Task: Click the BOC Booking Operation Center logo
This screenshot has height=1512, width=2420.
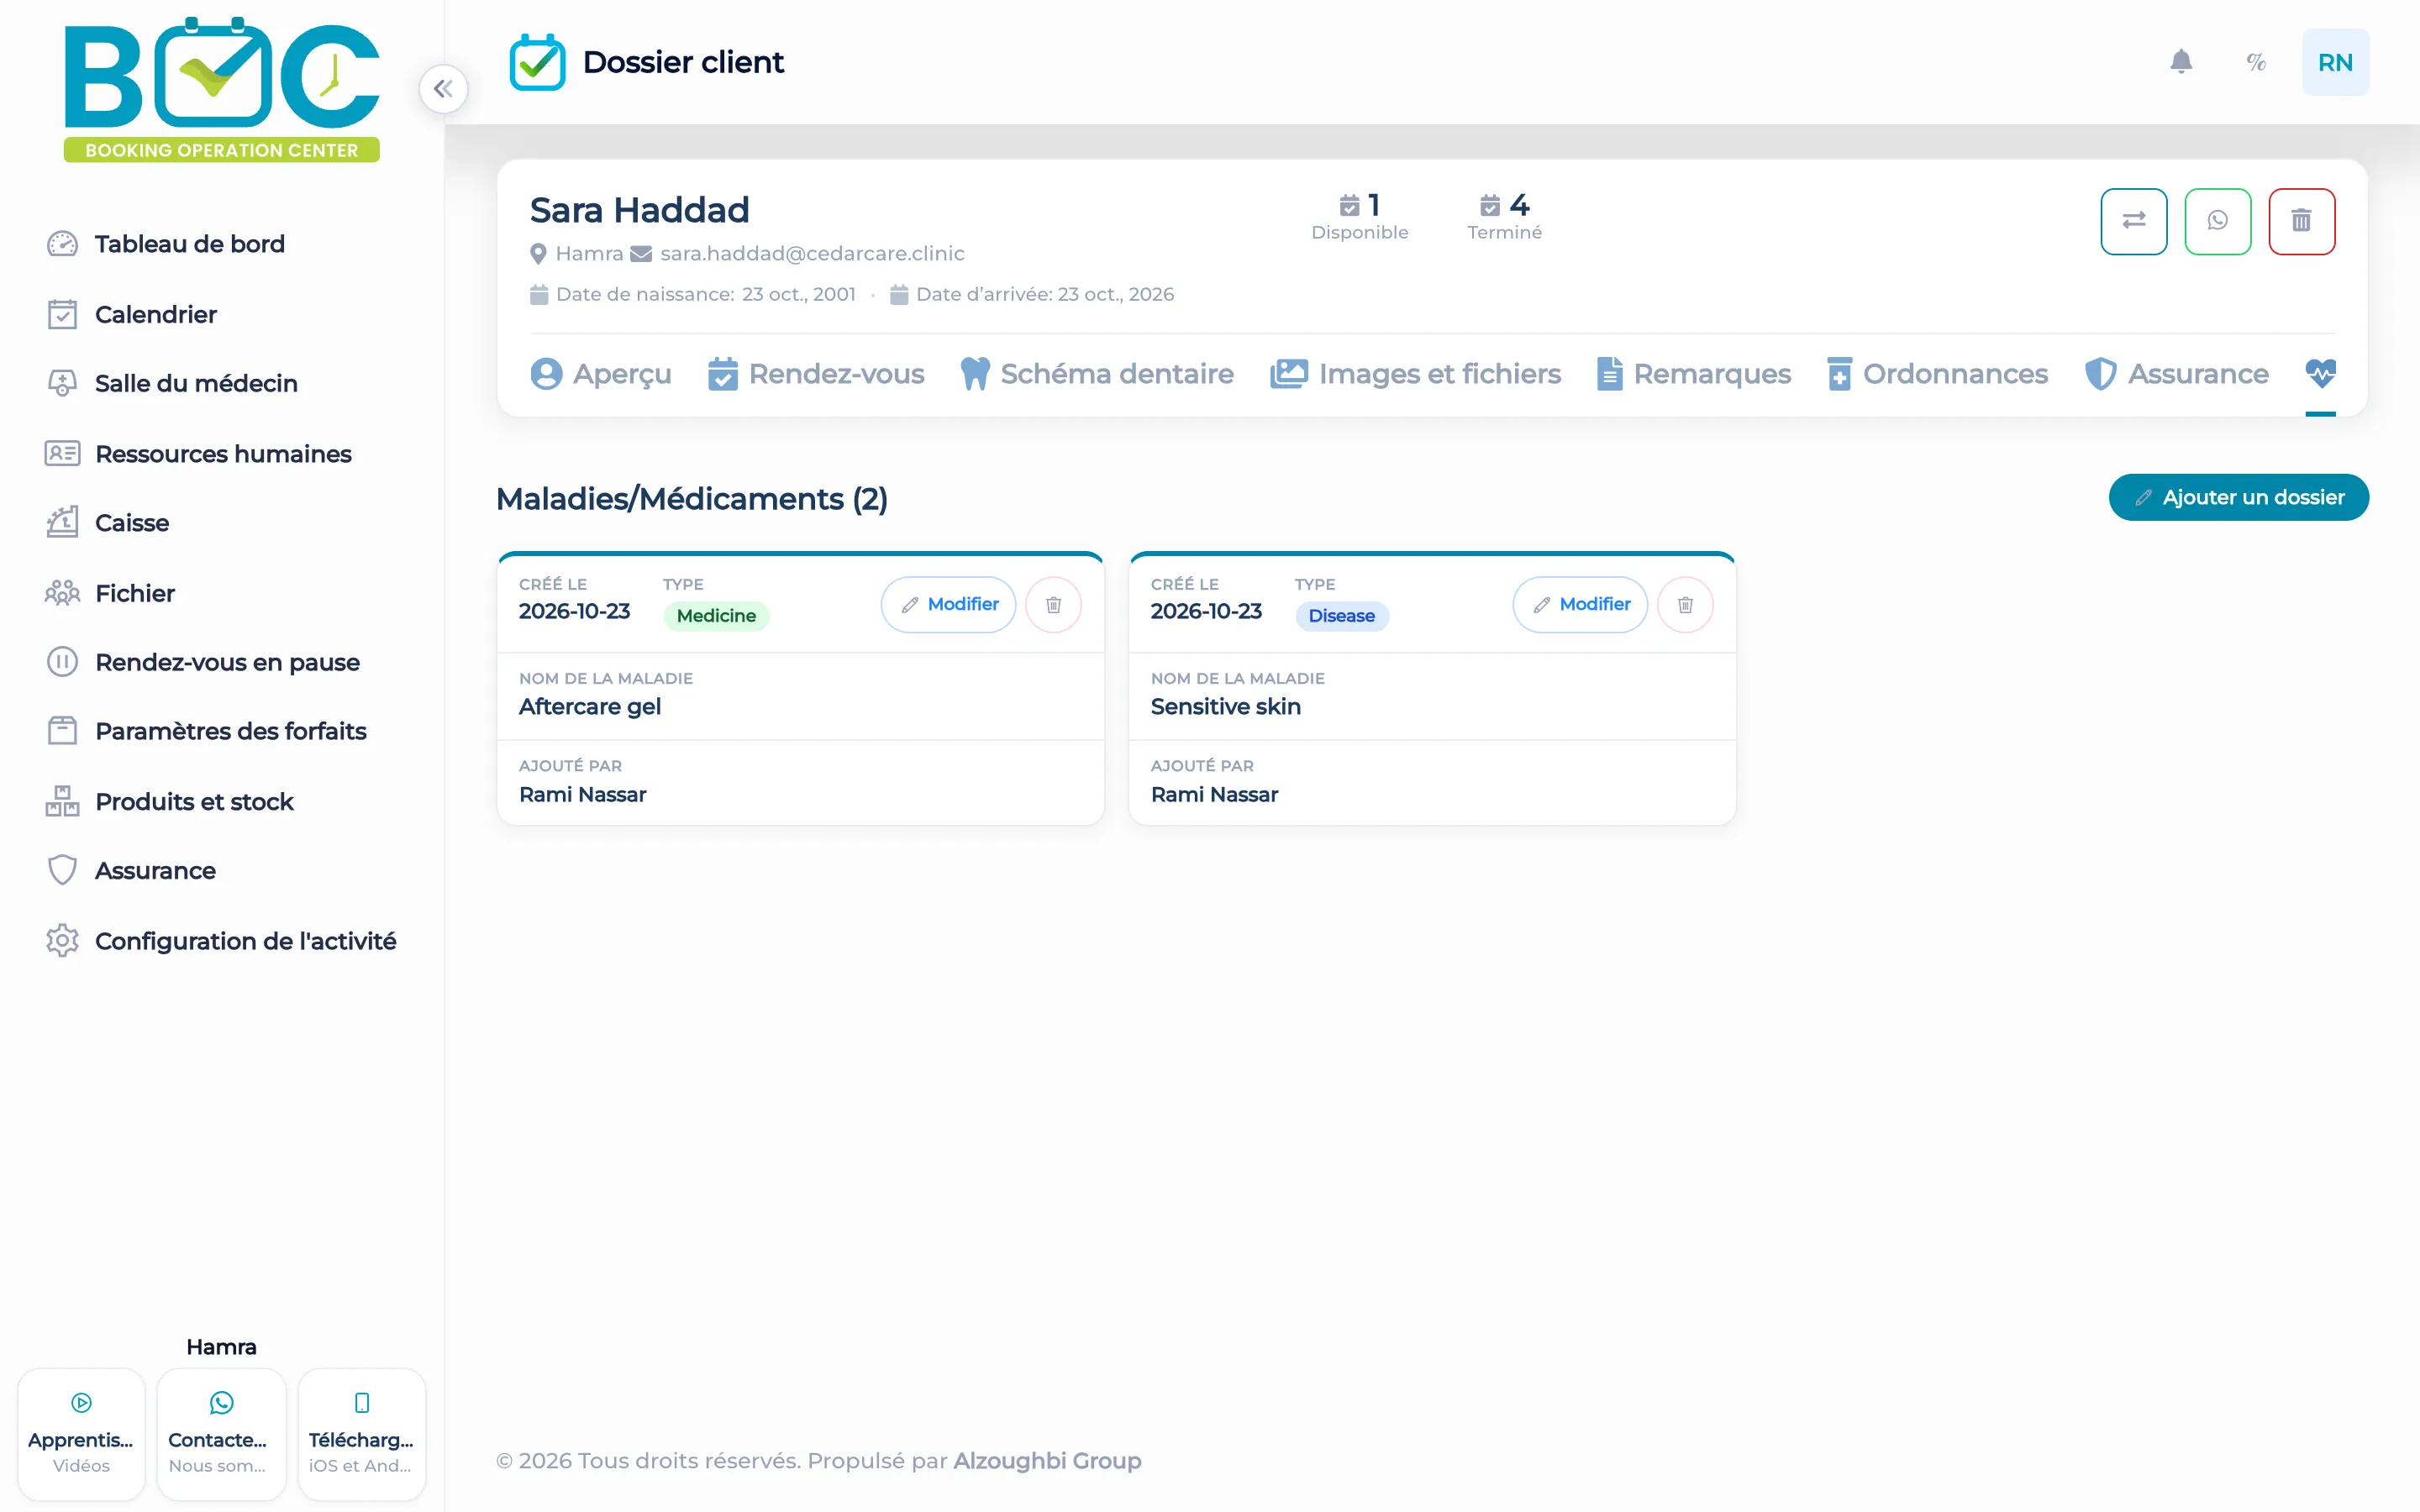Action: point(221,90)
